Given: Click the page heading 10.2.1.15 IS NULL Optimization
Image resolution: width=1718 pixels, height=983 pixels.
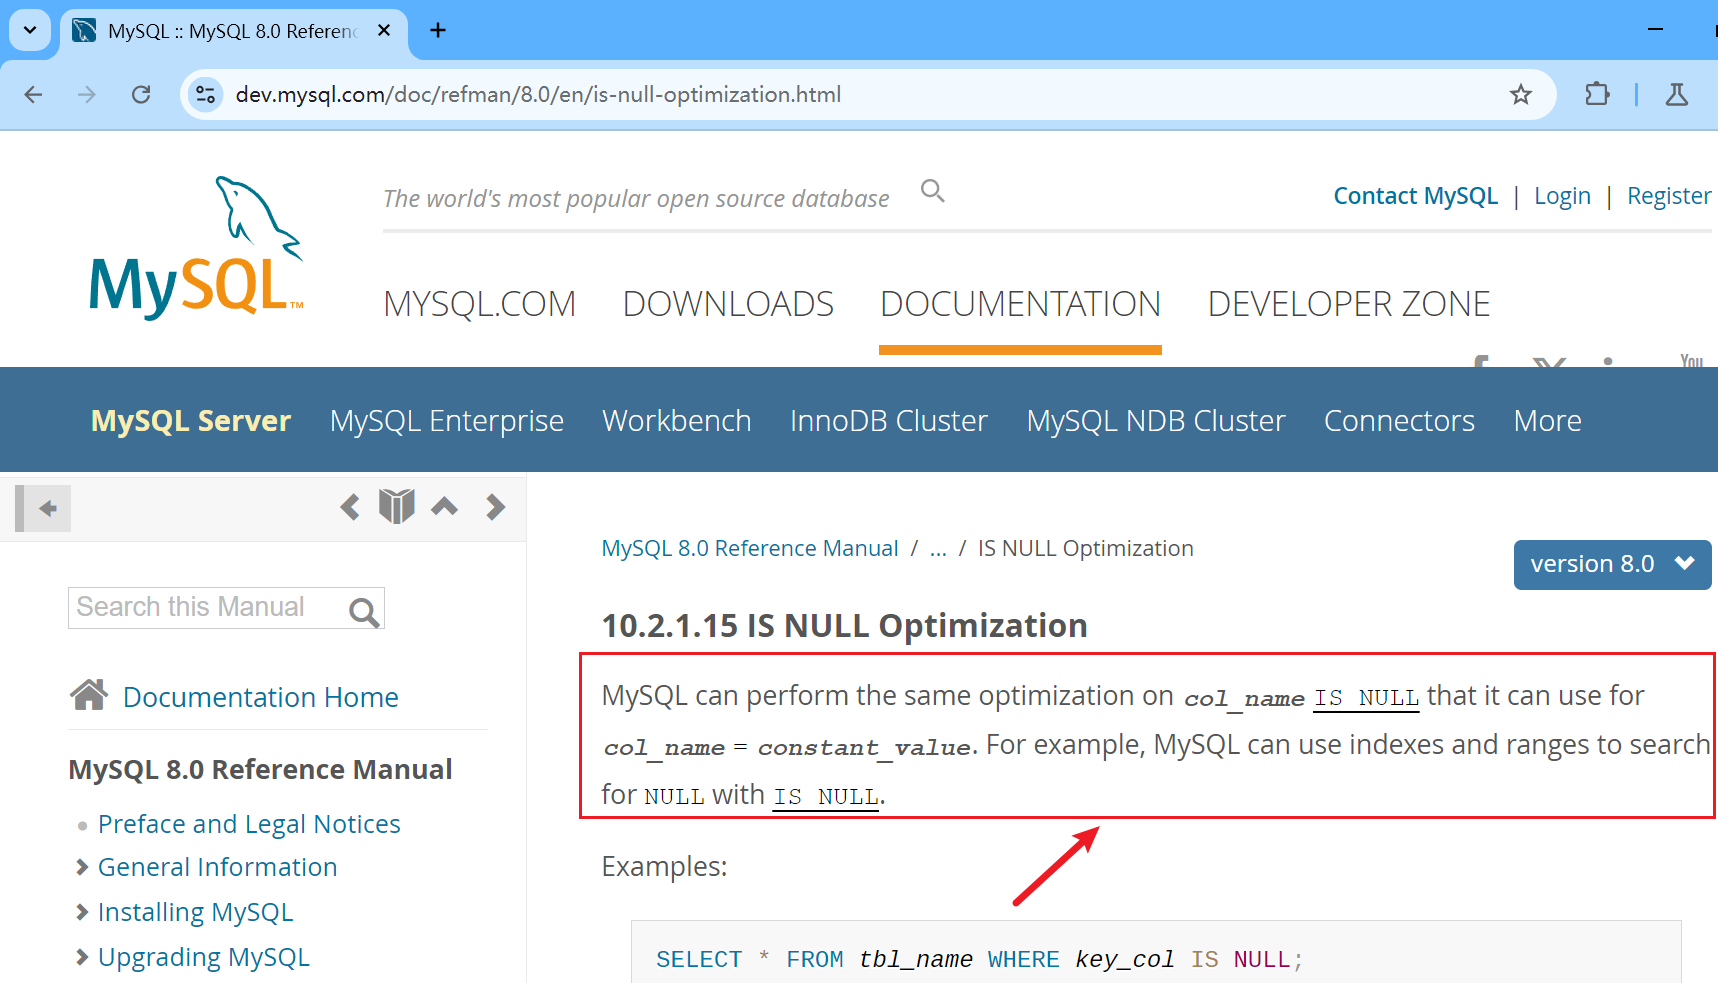Looking at the screenshot, I should pyautogui.click(x=844, y=625).
